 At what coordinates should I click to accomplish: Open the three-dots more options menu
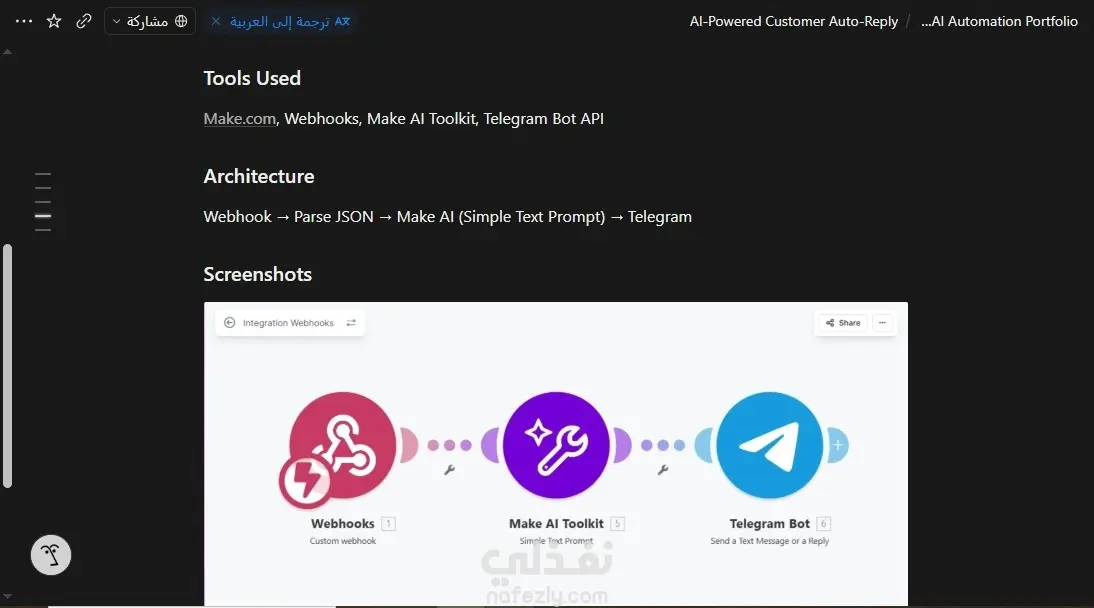(24, 21)
